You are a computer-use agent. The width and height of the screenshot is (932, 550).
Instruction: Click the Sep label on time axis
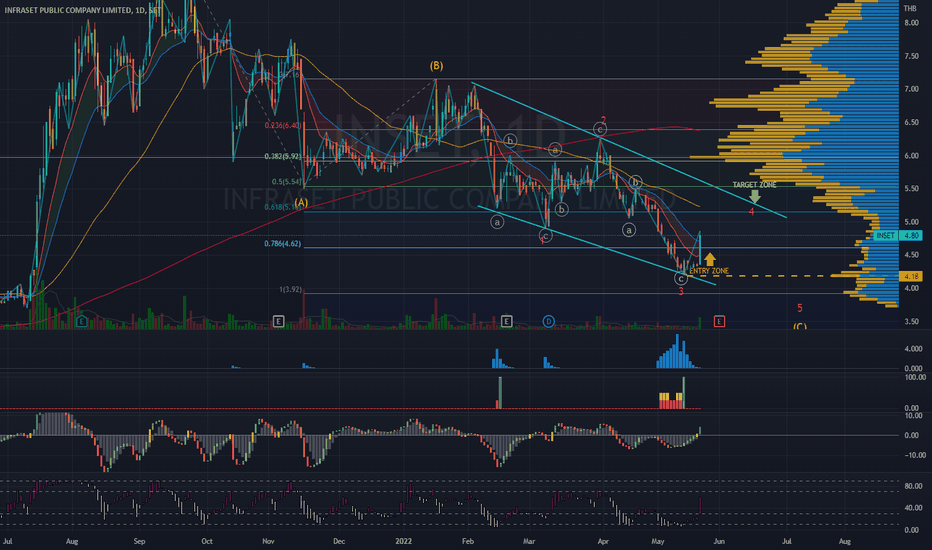coord(139,542)
